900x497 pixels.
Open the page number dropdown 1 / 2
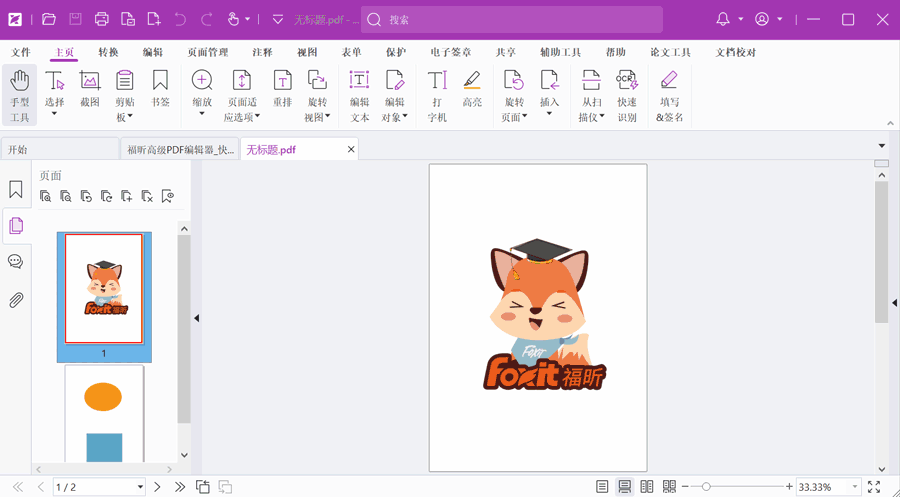140,487
